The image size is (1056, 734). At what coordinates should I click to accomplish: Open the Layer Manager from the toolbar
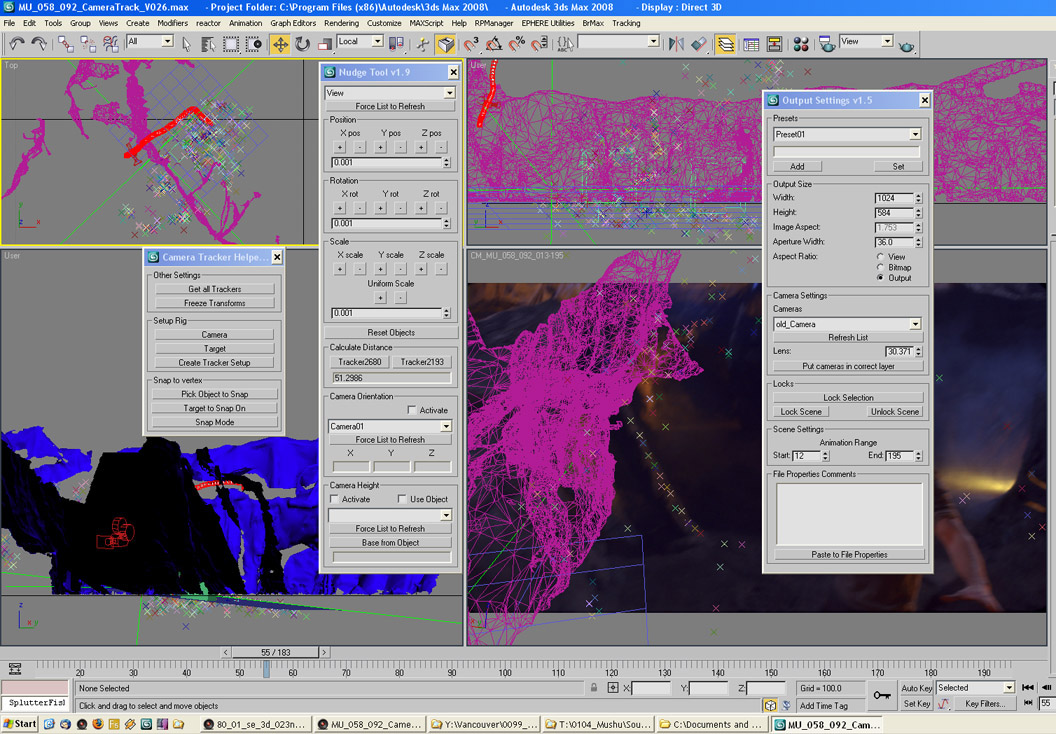point(725,44)
